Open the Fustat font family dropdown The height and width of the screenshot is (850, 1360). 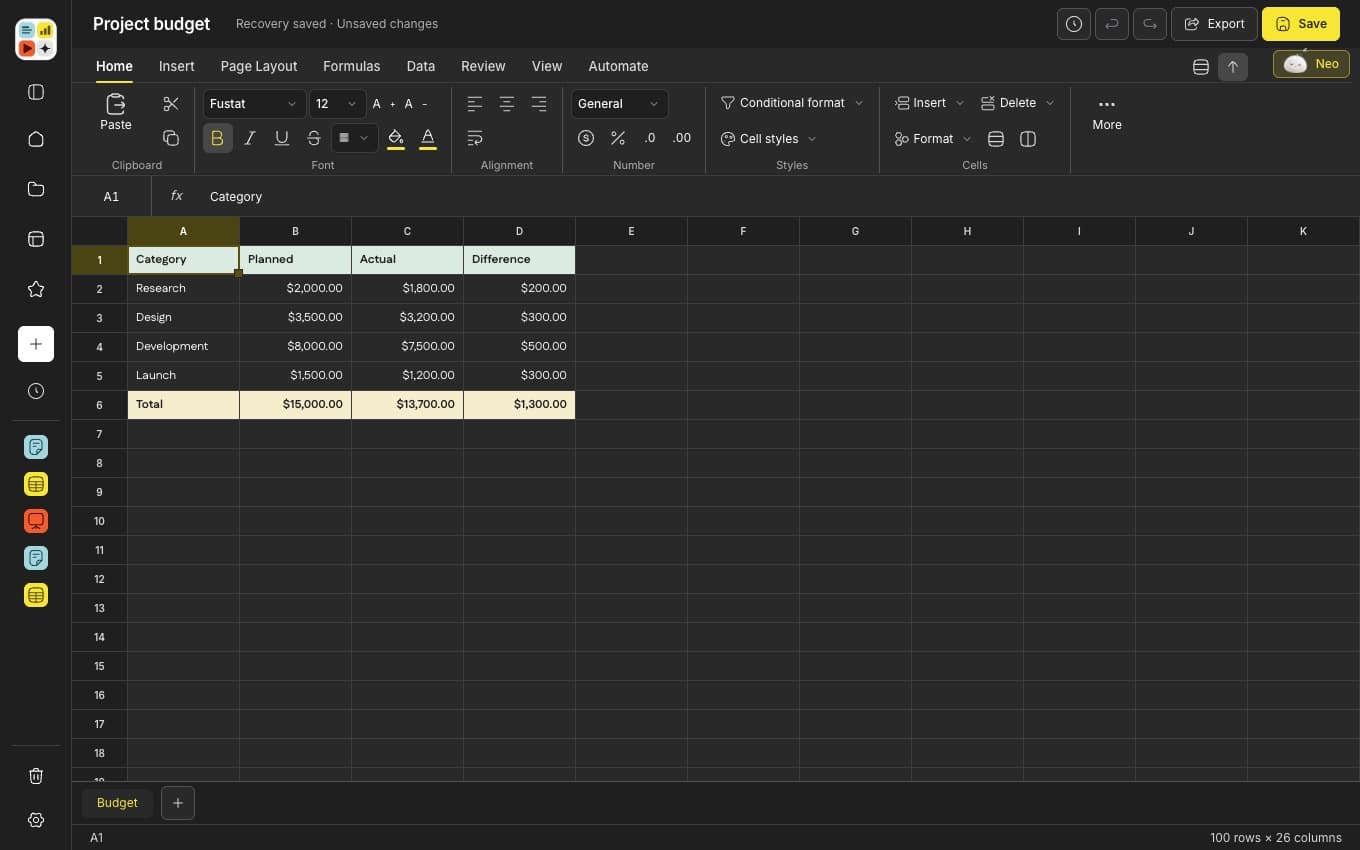pyautogui.click(x=254, y=104)
